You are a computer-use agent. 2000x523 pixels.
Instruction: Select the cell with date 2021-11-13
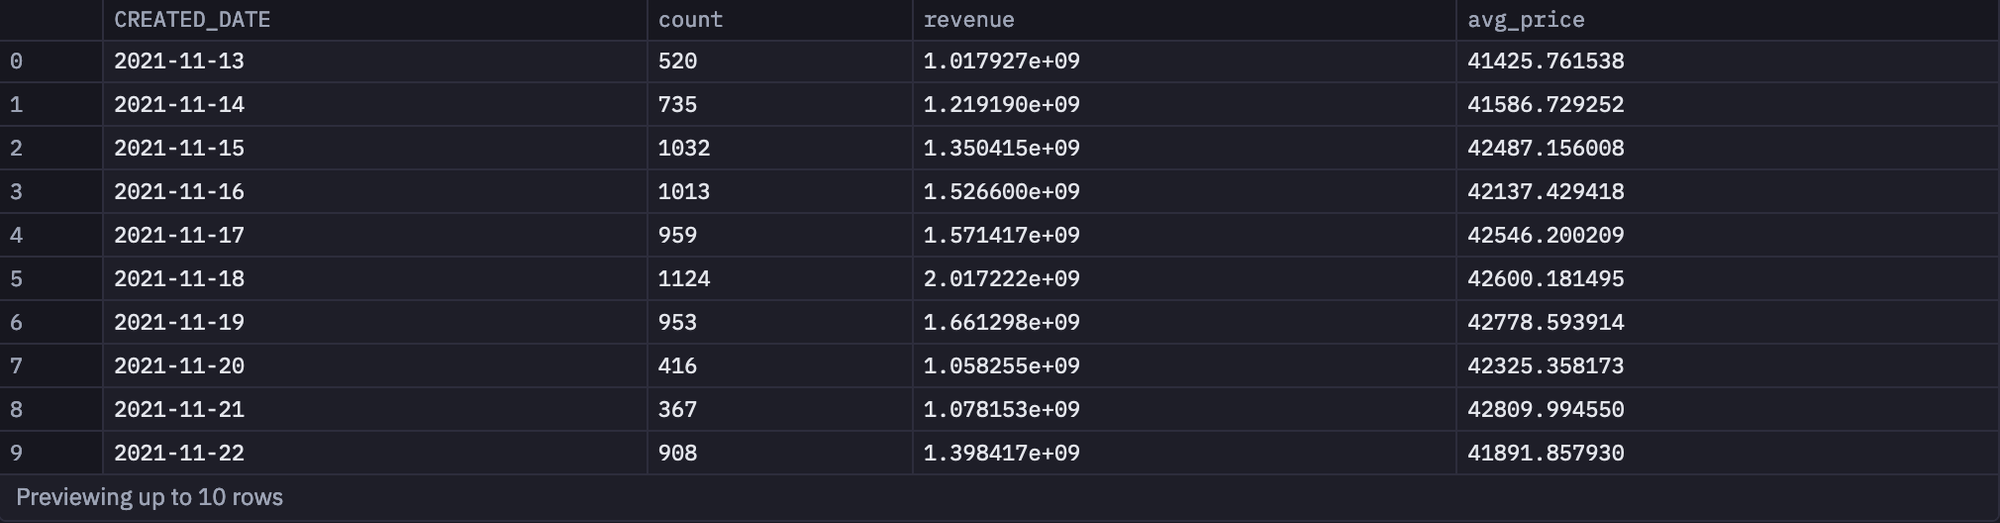coord(179,62)
